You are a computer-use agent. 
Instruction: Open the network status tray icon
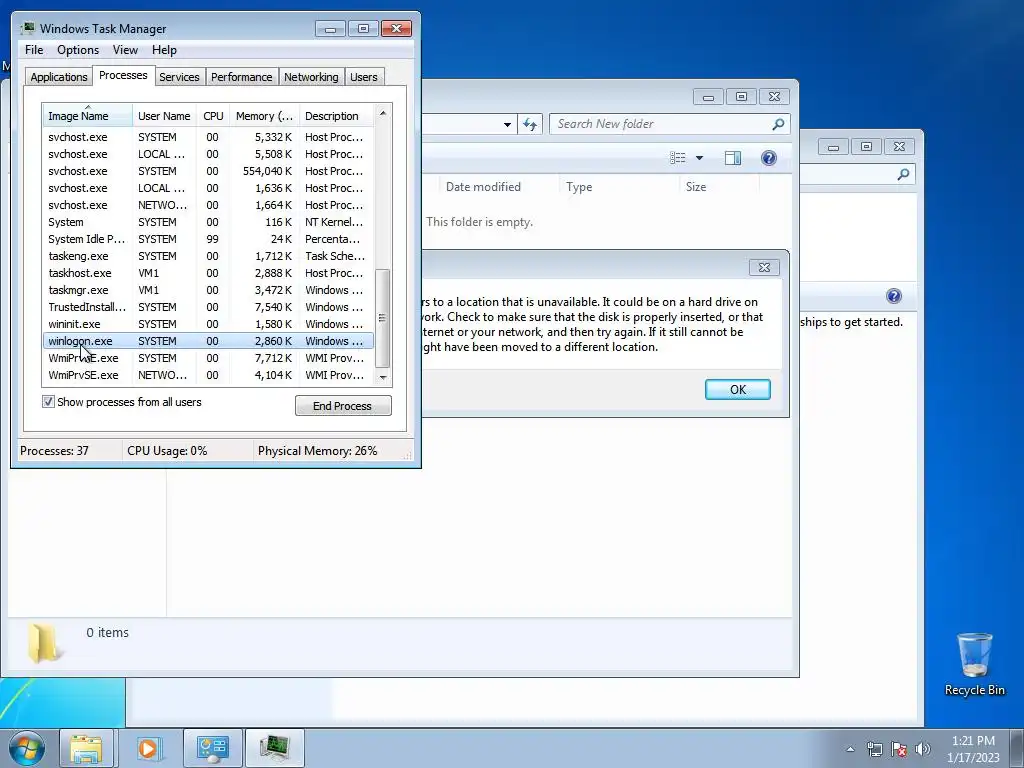874,749
